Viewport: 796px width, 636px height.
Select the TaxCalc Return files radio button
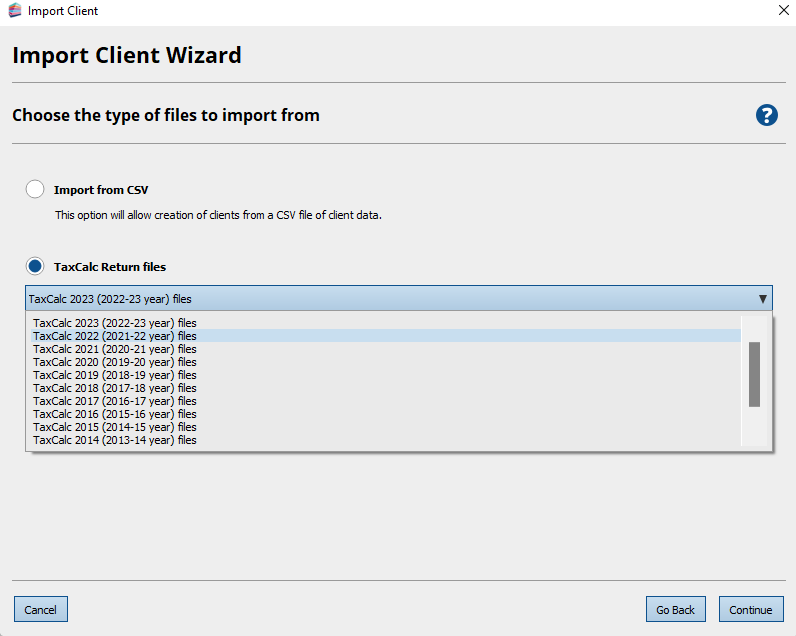coord(35,267)
